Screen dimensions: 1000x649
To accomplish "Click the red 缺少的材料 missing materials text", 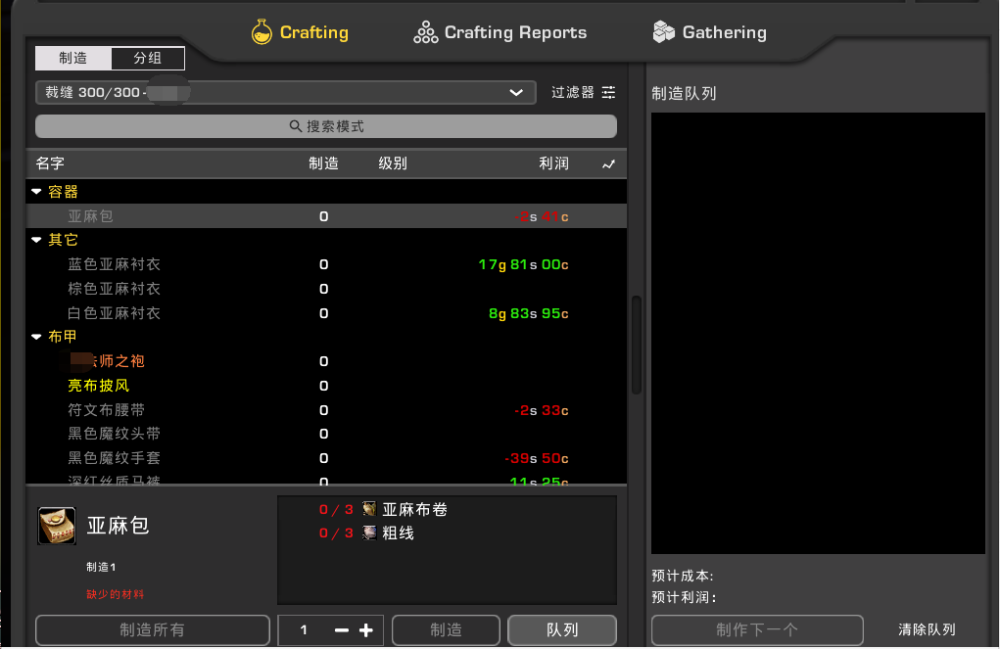I will [x=115, y=594].
